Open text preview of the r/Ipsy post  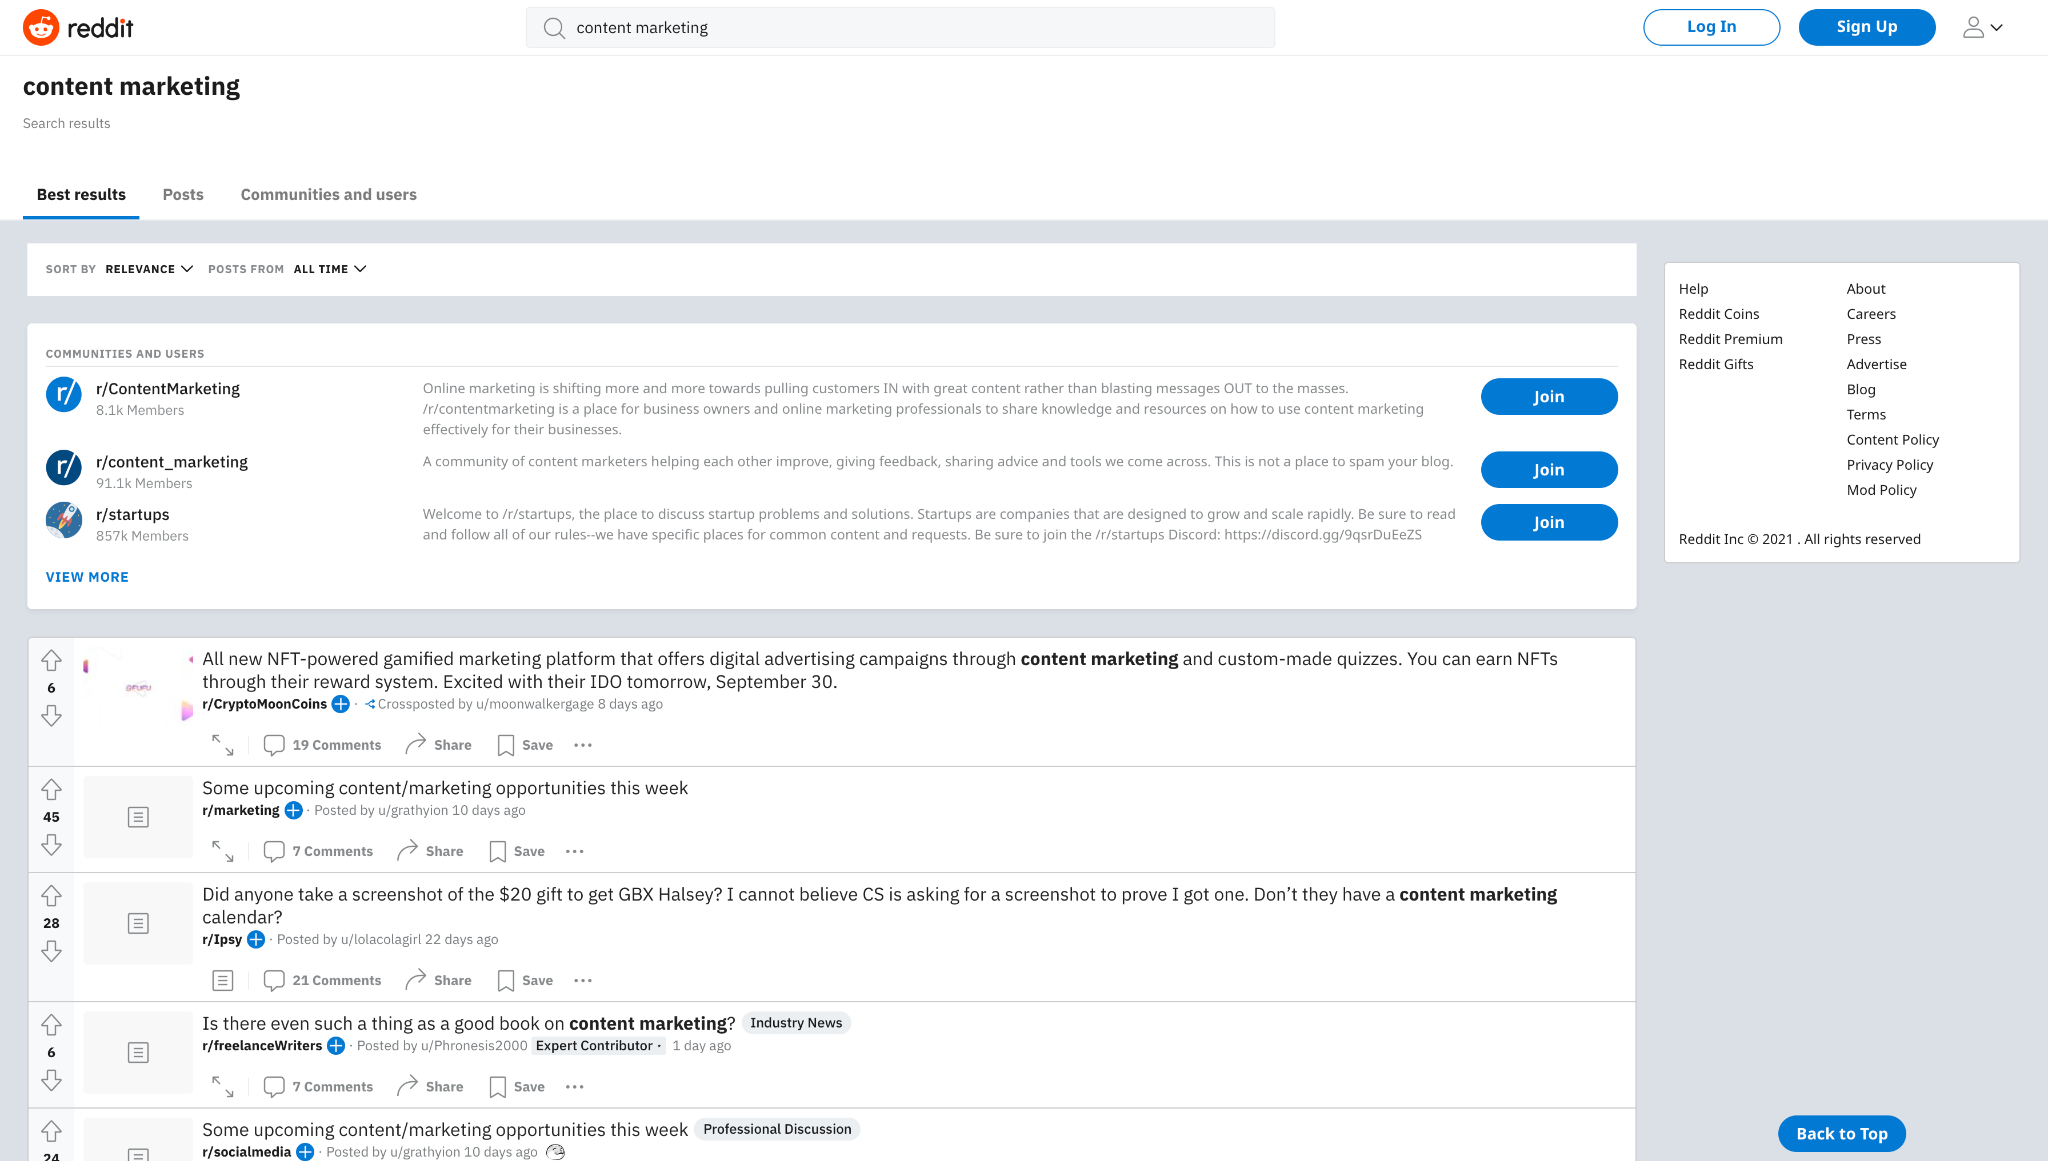coord(223,981)
